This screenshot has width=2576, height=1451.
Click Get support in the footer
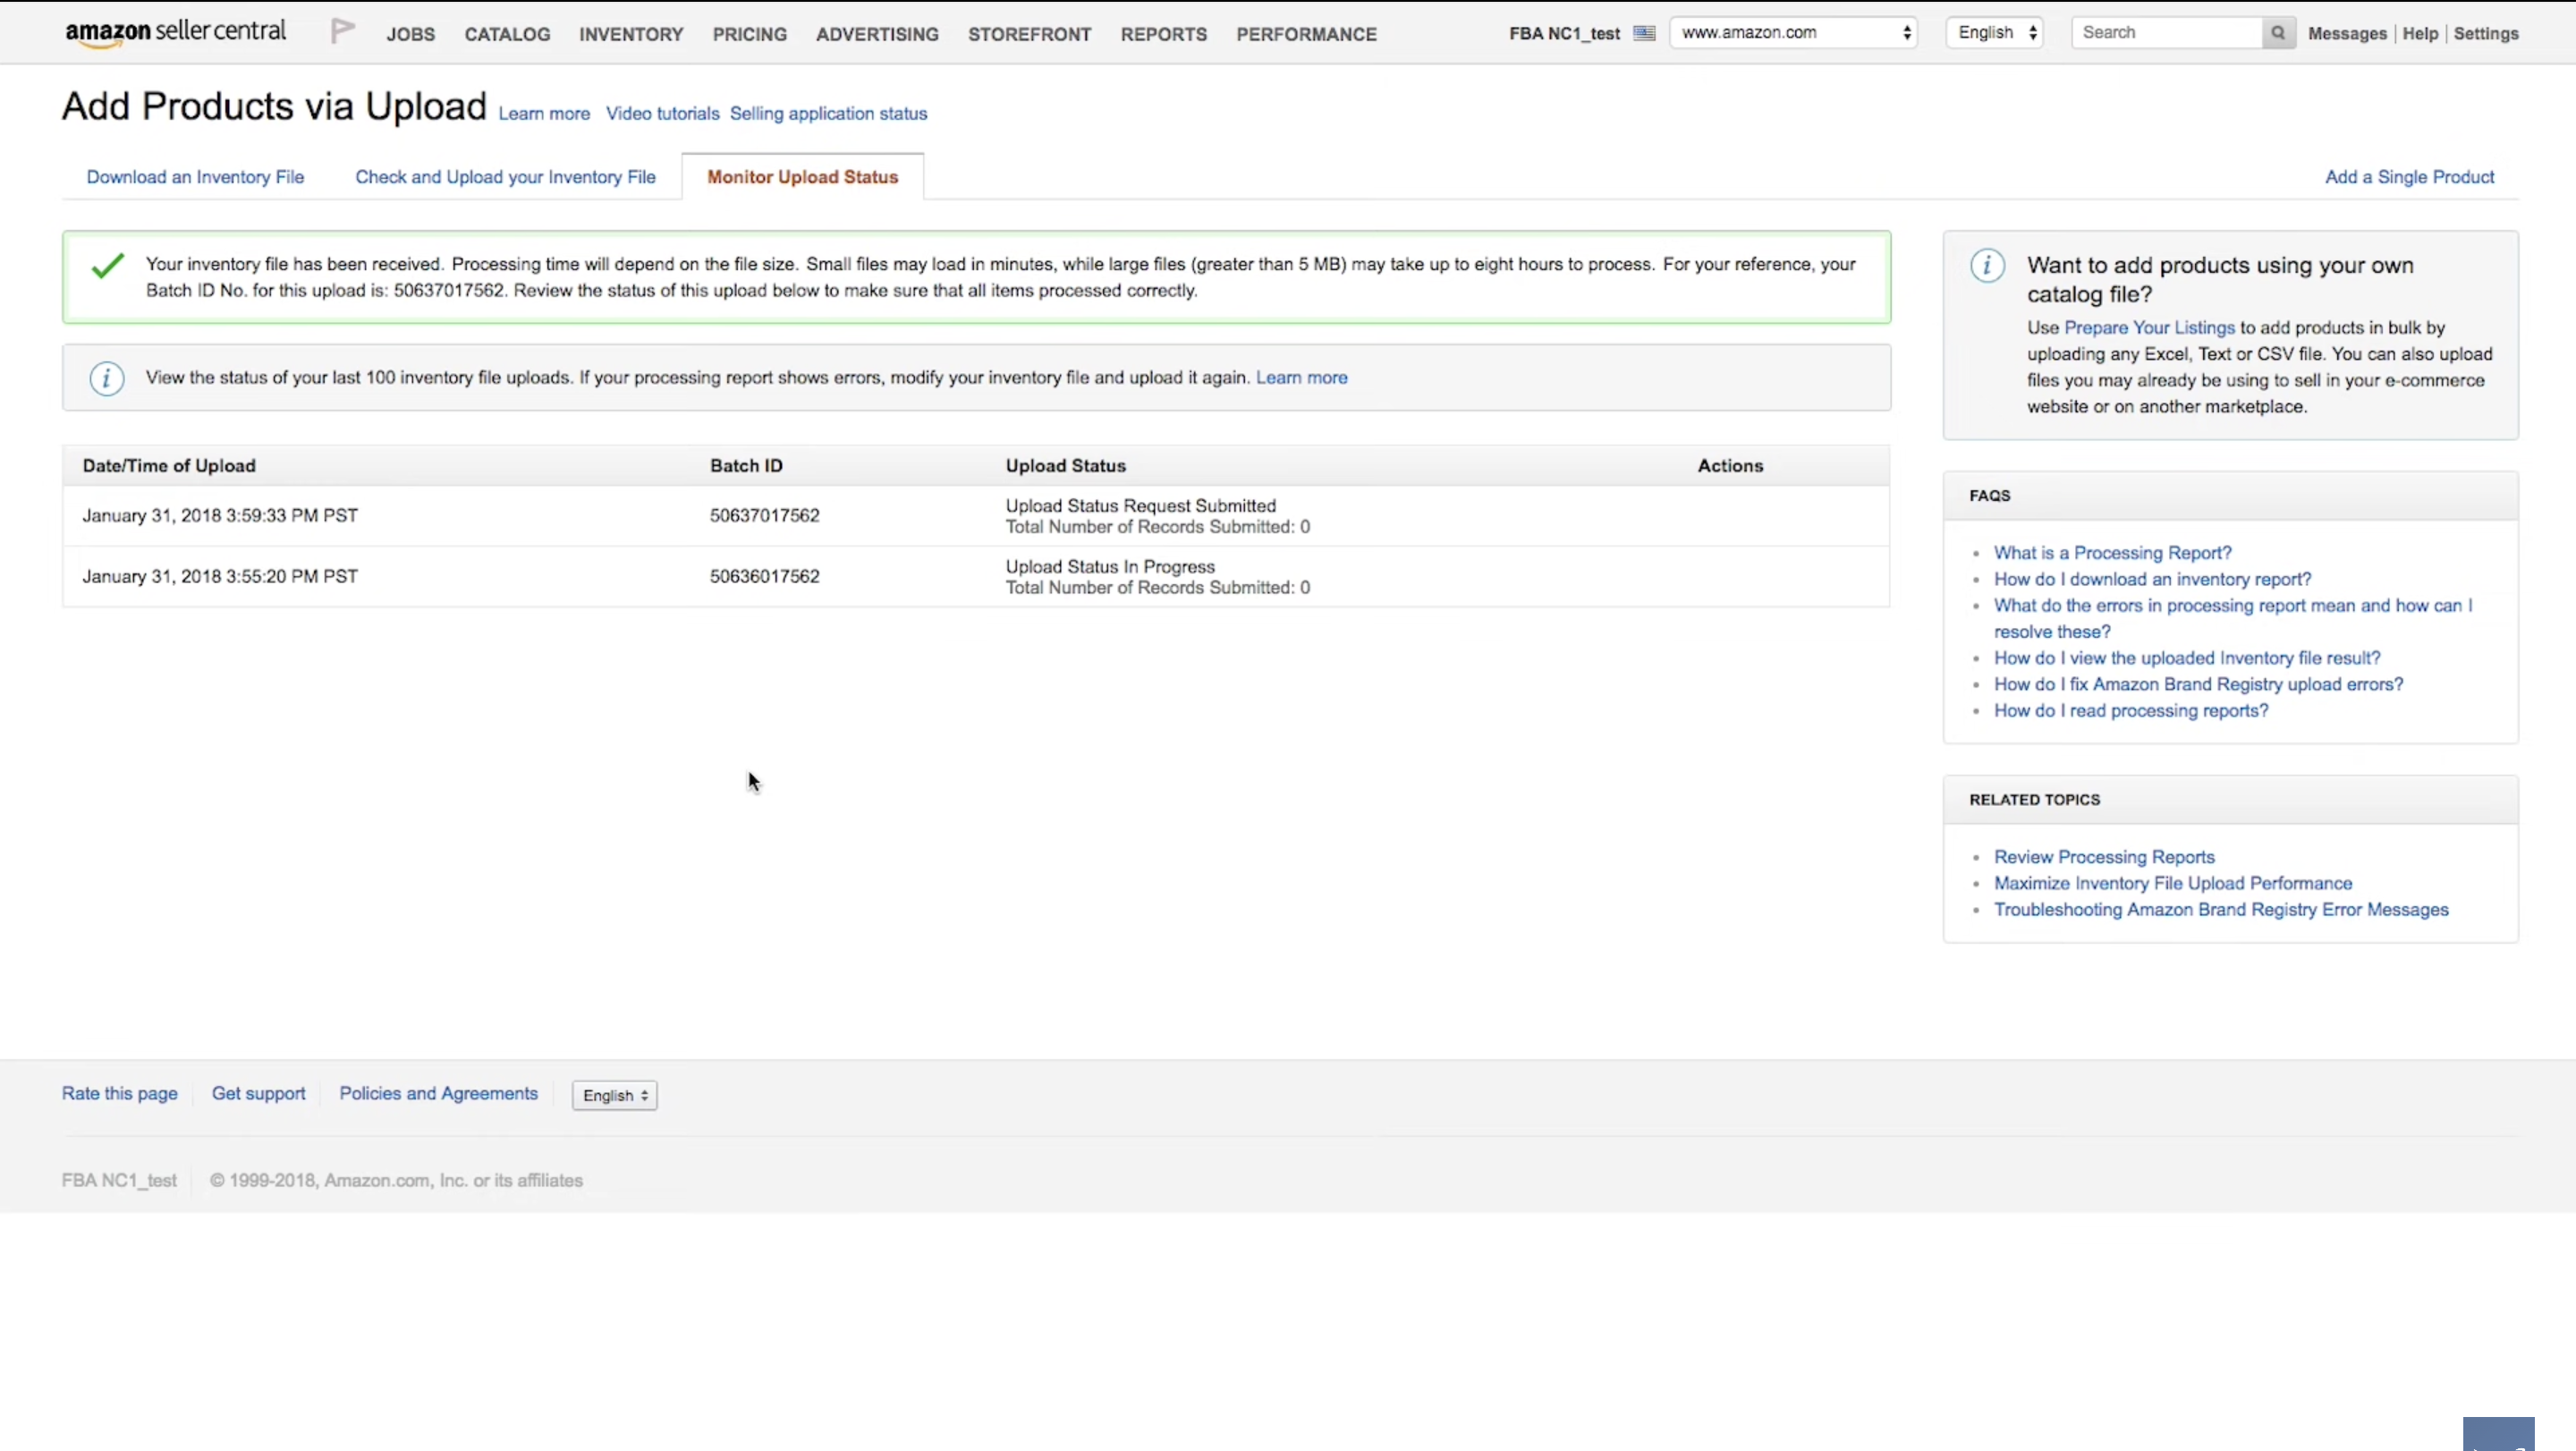click(258, 1094)
